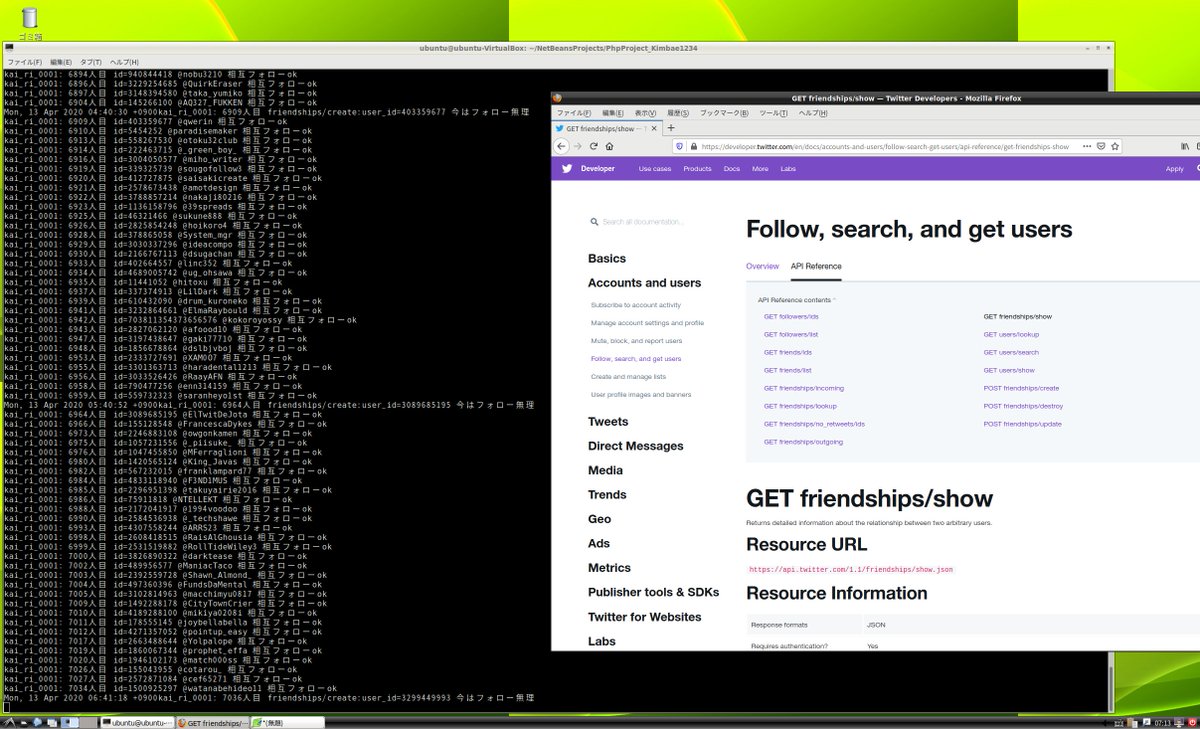Switch to the (無題) editor taskbar button
Image resolution: width=1200 pixels, height=729 pixels.
coord(288,722)
